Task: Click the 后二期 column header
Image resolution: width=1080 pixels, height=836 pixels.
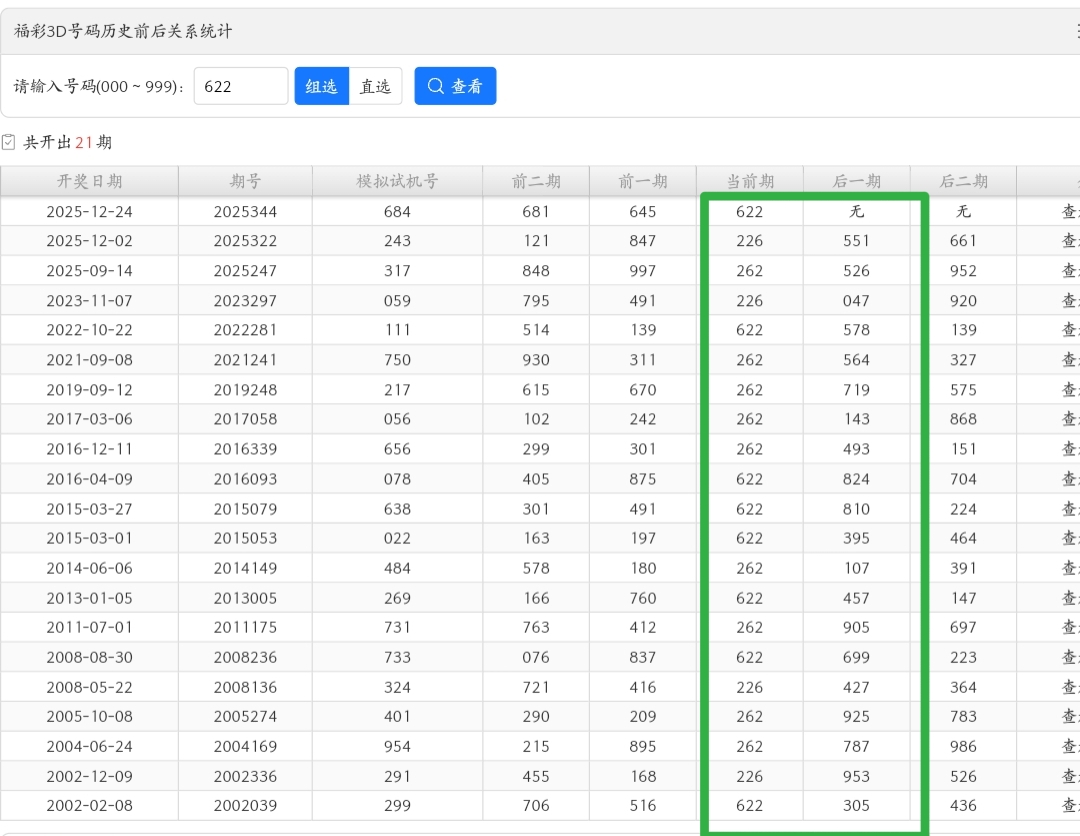Action: tap(963, 181)
